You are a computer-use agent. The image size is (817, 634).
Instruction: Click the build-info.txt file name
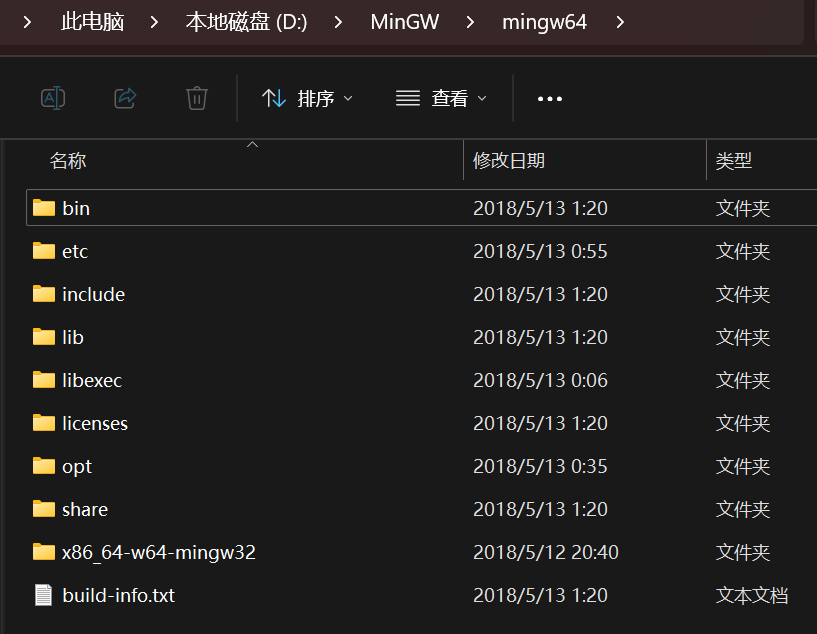pyautogui.click(x=118, y=595)
